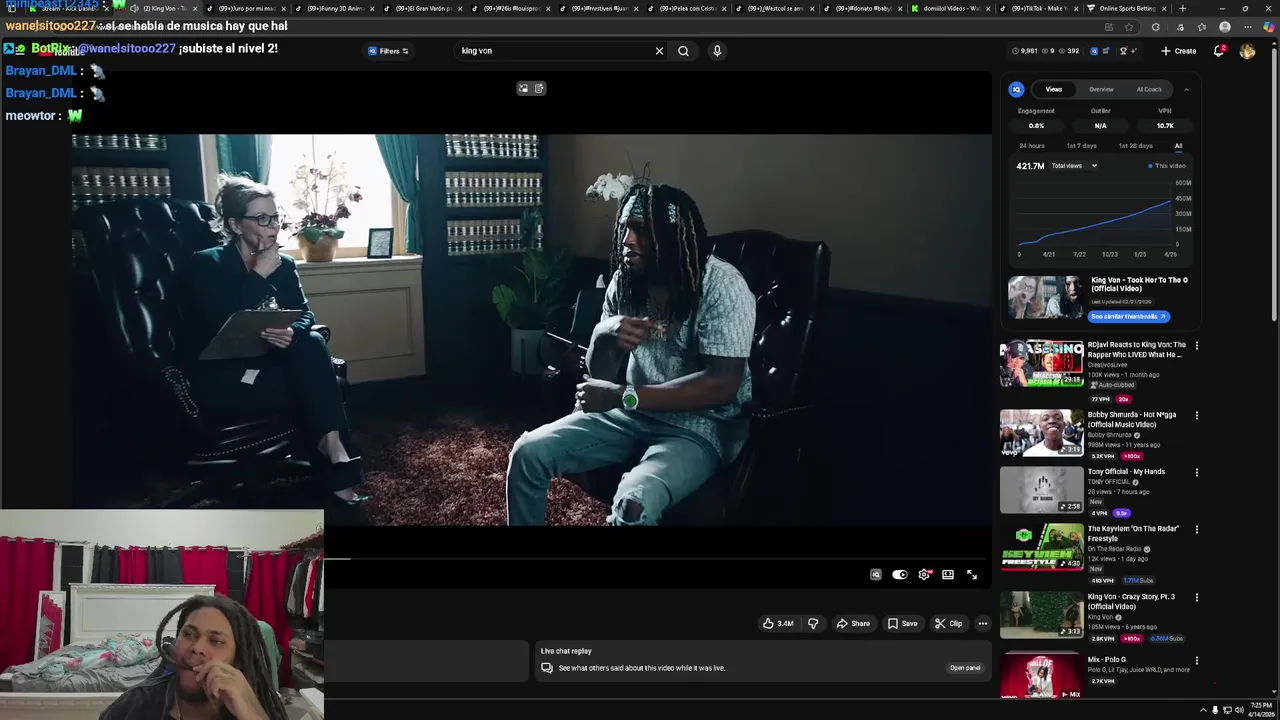The height and width of the screenshot is (720, 1280).
Task: Open the account avatar menu
Action: click(1247, 51)
